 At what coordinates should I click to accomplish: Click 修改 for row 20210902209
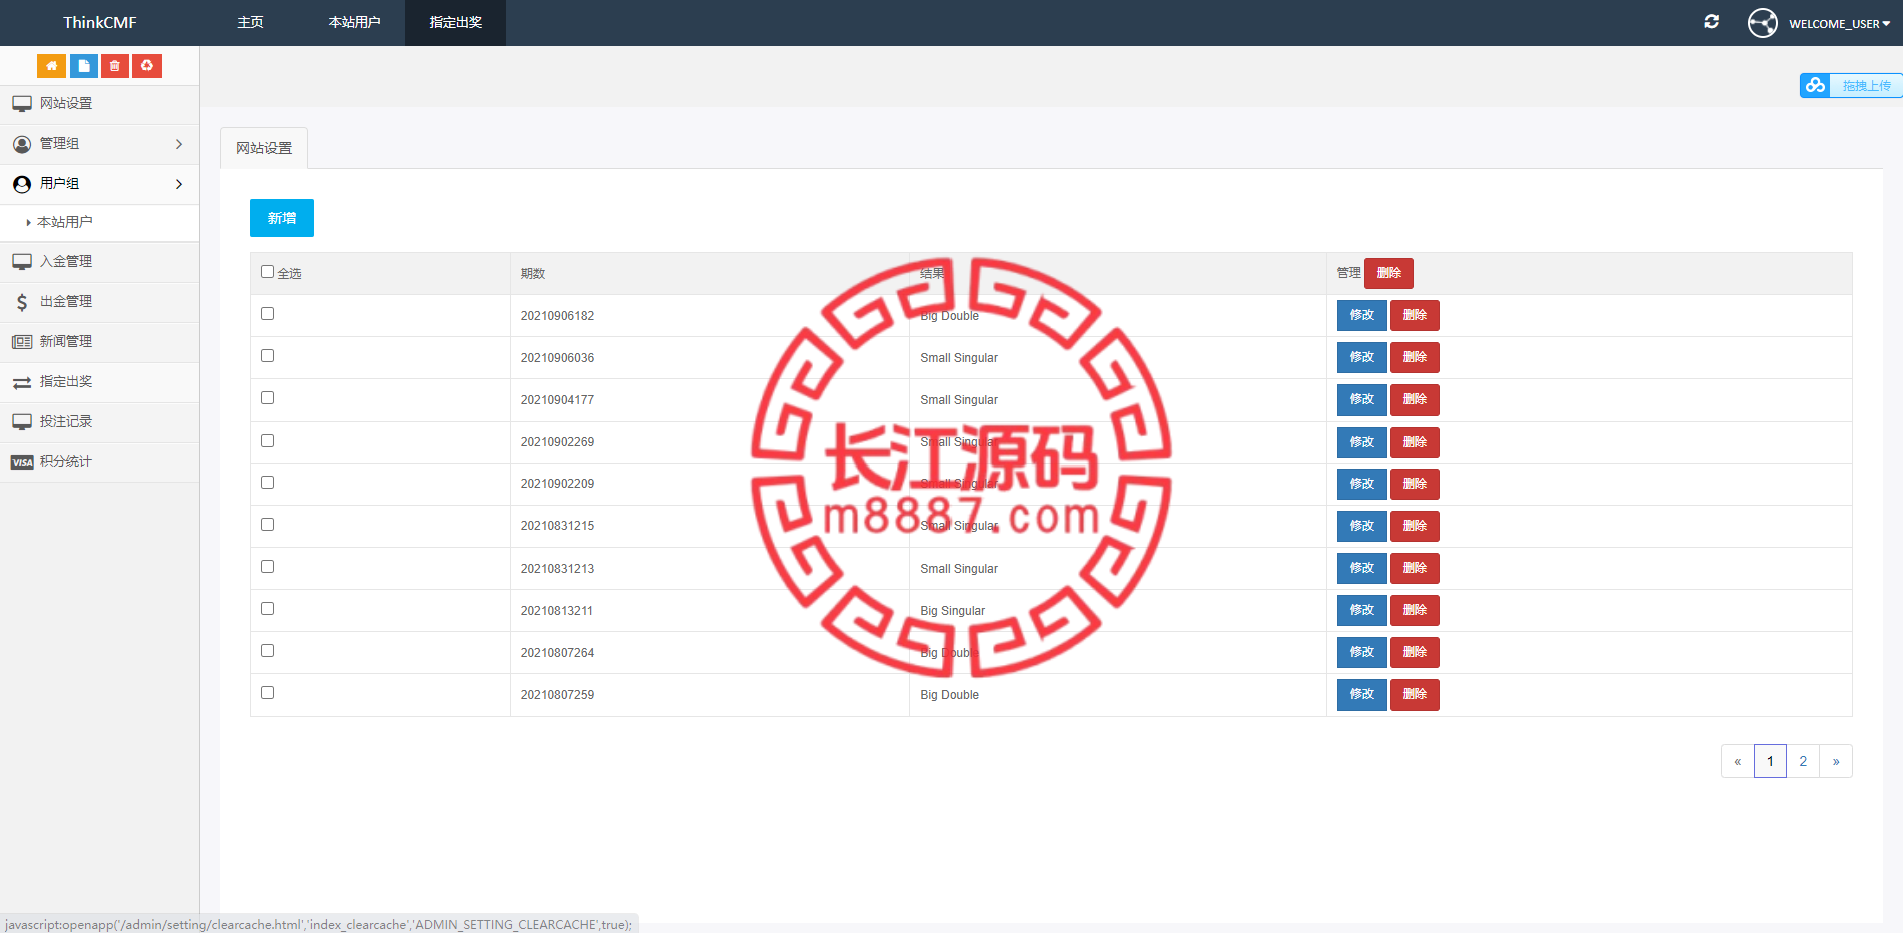[x=1362, y=484]
